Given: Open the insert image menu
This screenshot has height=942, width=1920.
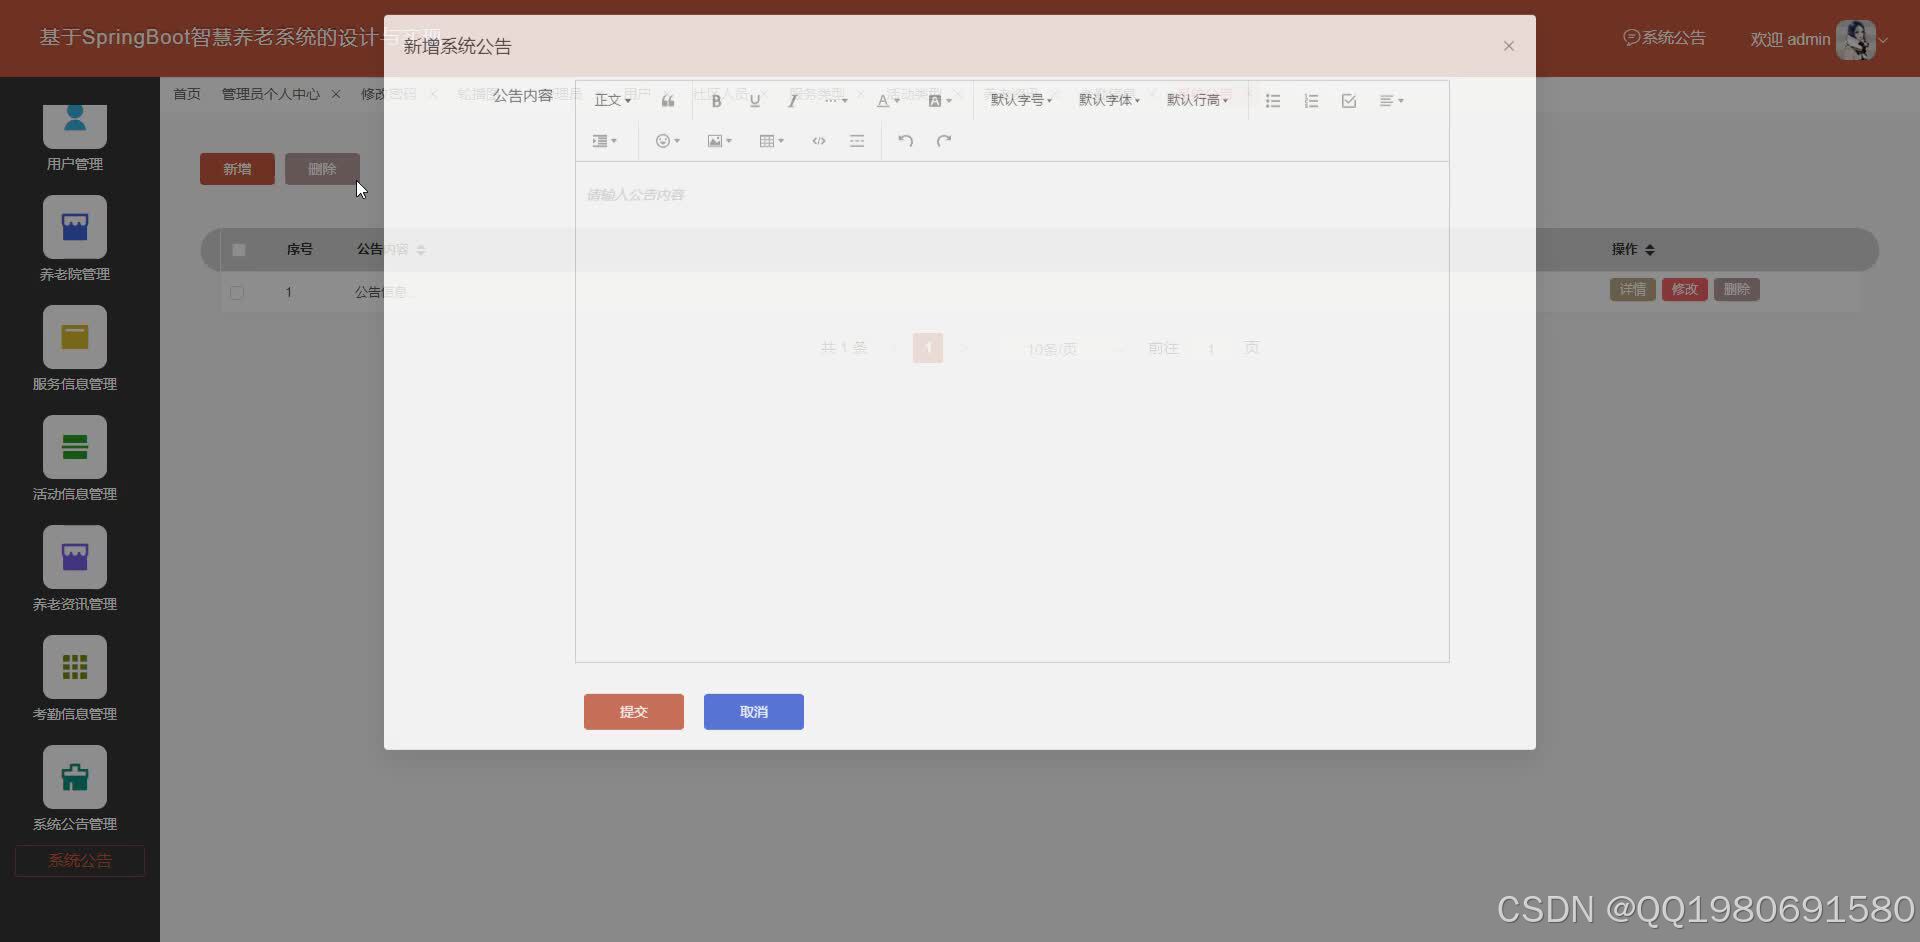Looking at the screenshot, I should click(719, 141).
